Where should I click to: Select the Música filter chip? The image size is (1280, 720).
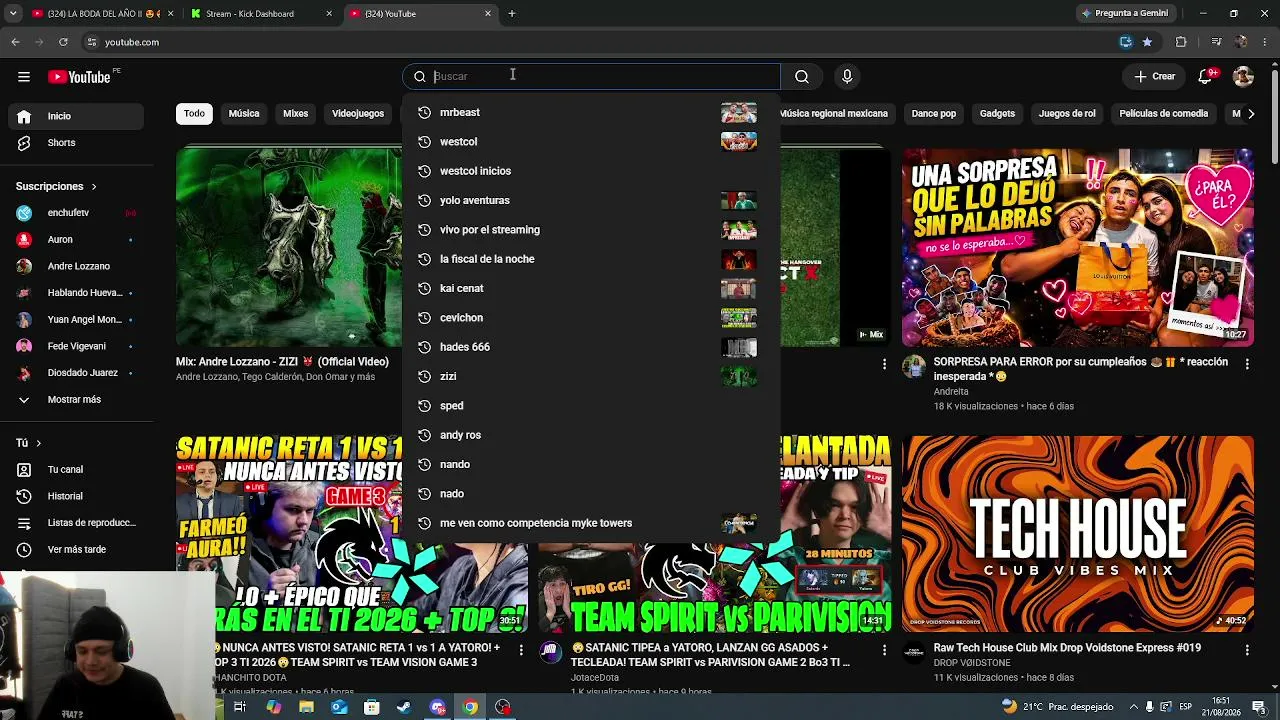[244, 114]
